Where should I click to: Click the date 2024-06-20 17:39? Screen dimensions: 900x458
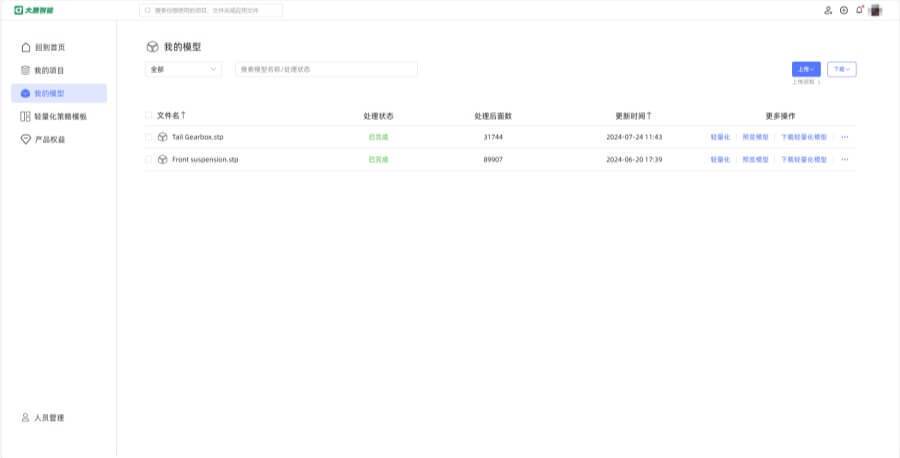tap(634, 160)
